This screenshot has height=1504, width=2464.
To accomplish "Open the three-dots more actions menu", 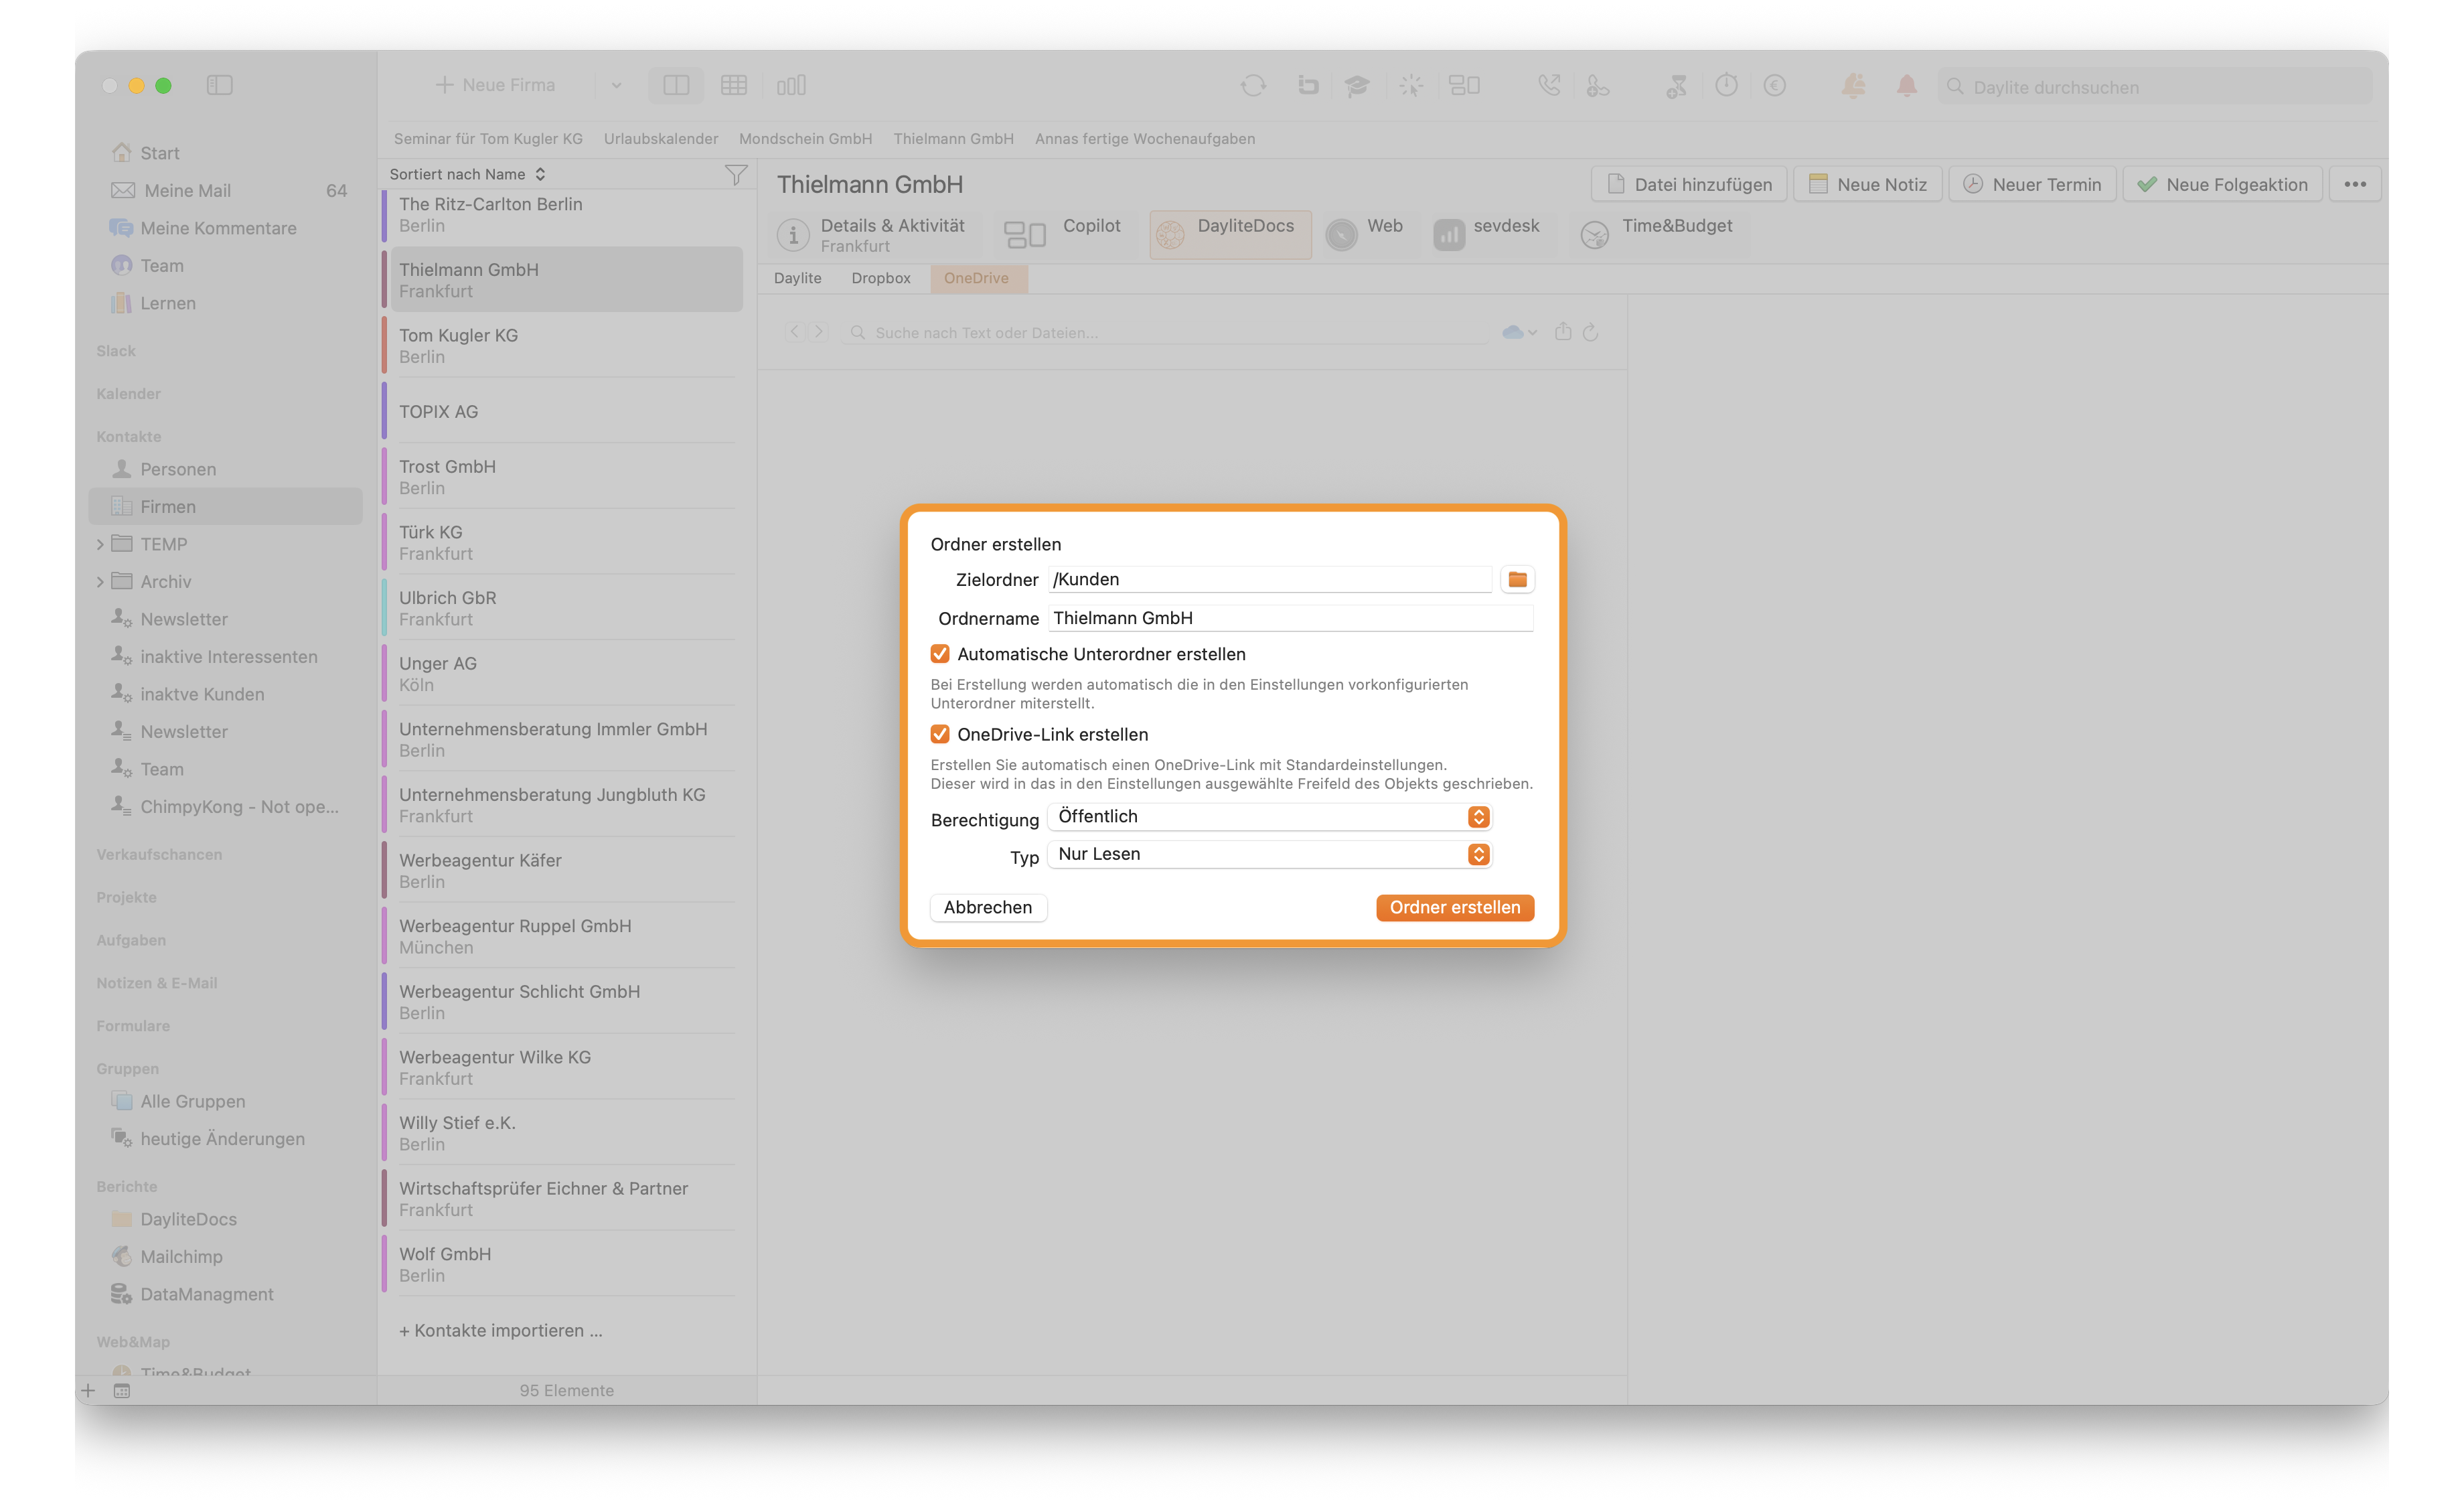I will 2355,184.
